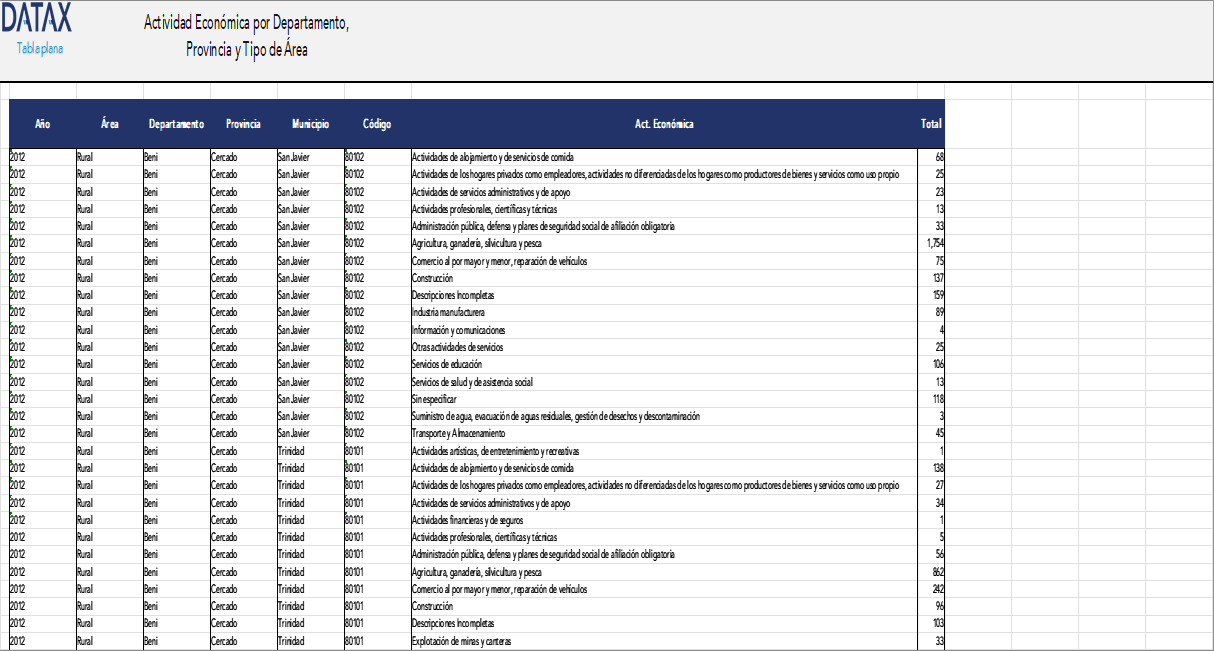The height and width of the screenshot is (651, 1214).
Task: Click the Código column header
Action: click(x=377, y=124)
